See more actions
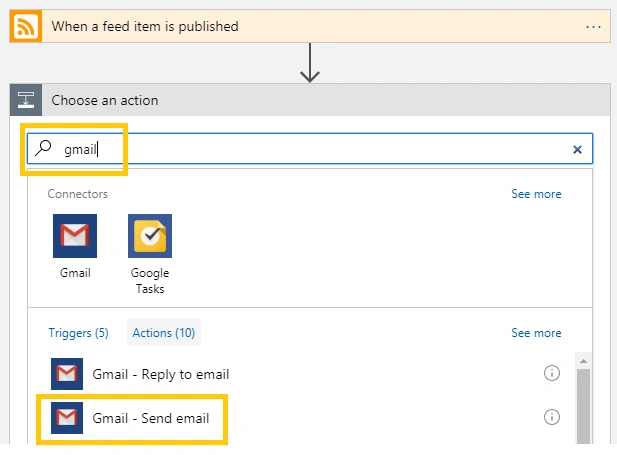The image size is (617, 455). pos(536,333)
